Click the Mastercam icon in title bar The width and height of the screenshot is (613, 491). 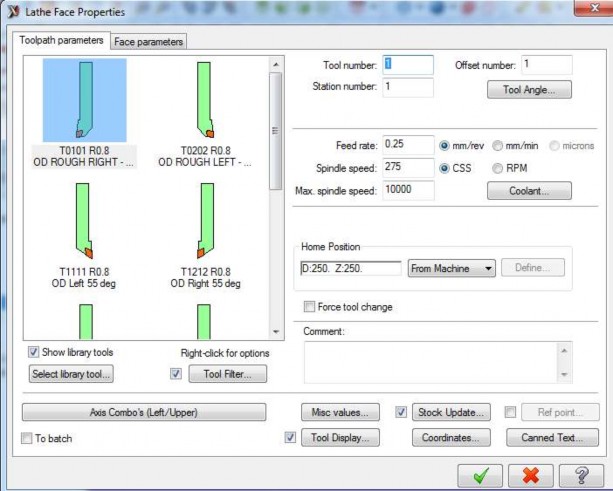11,12
